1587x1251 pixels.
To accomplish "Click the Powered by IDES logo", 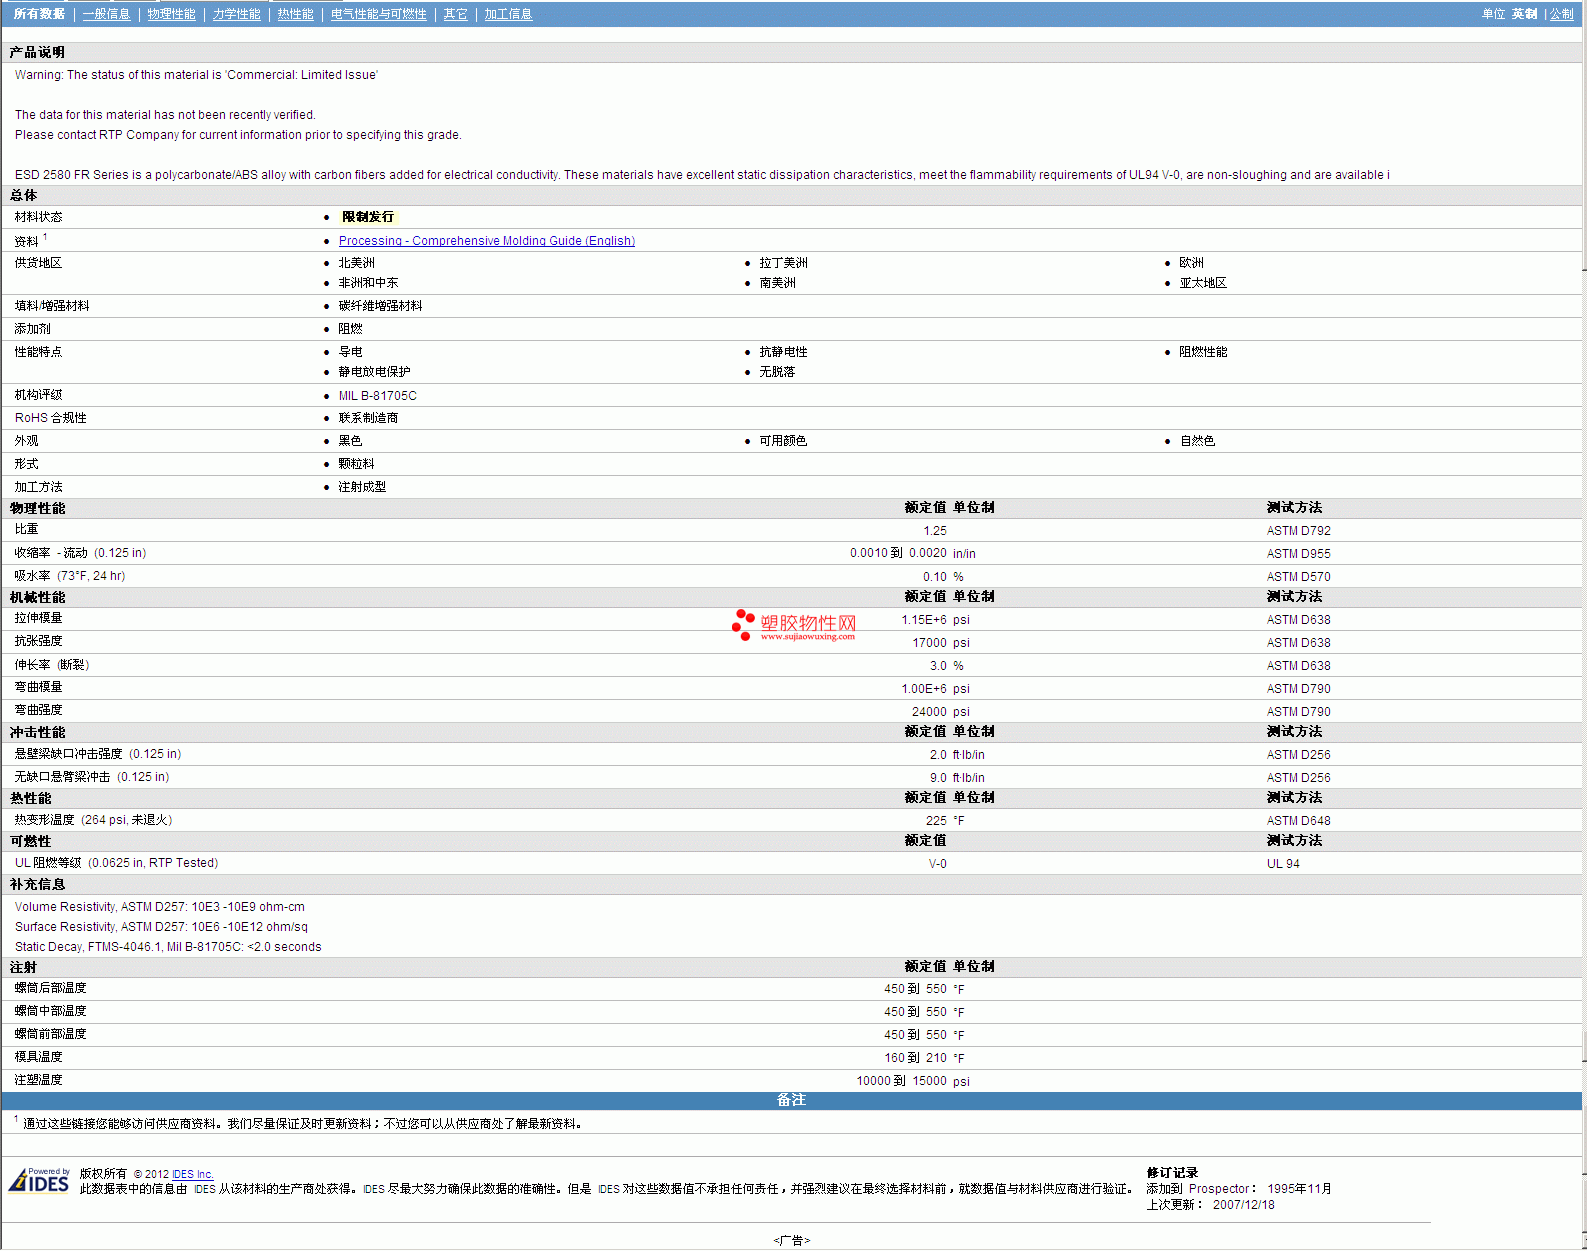I will (40, 1180).
